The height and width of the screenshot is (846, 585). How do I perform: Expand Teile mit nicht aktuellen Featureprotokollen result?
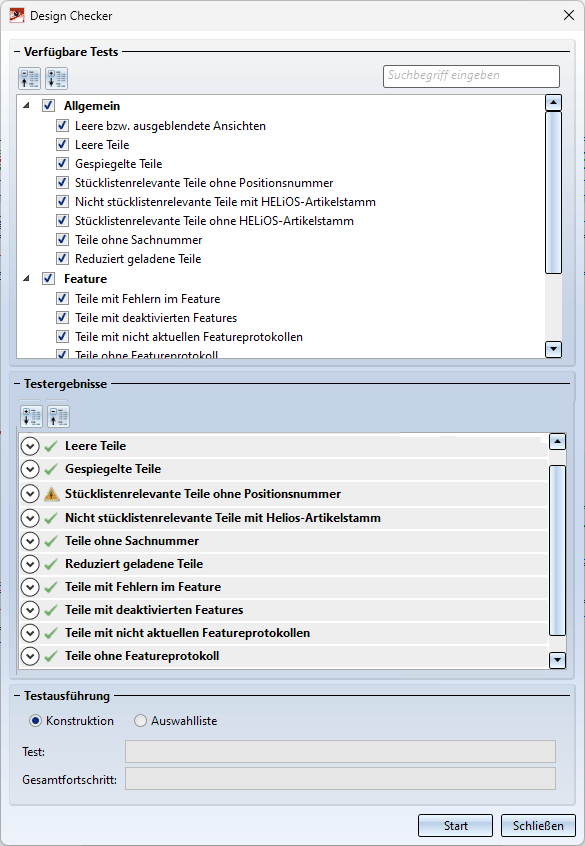(30, 633)
